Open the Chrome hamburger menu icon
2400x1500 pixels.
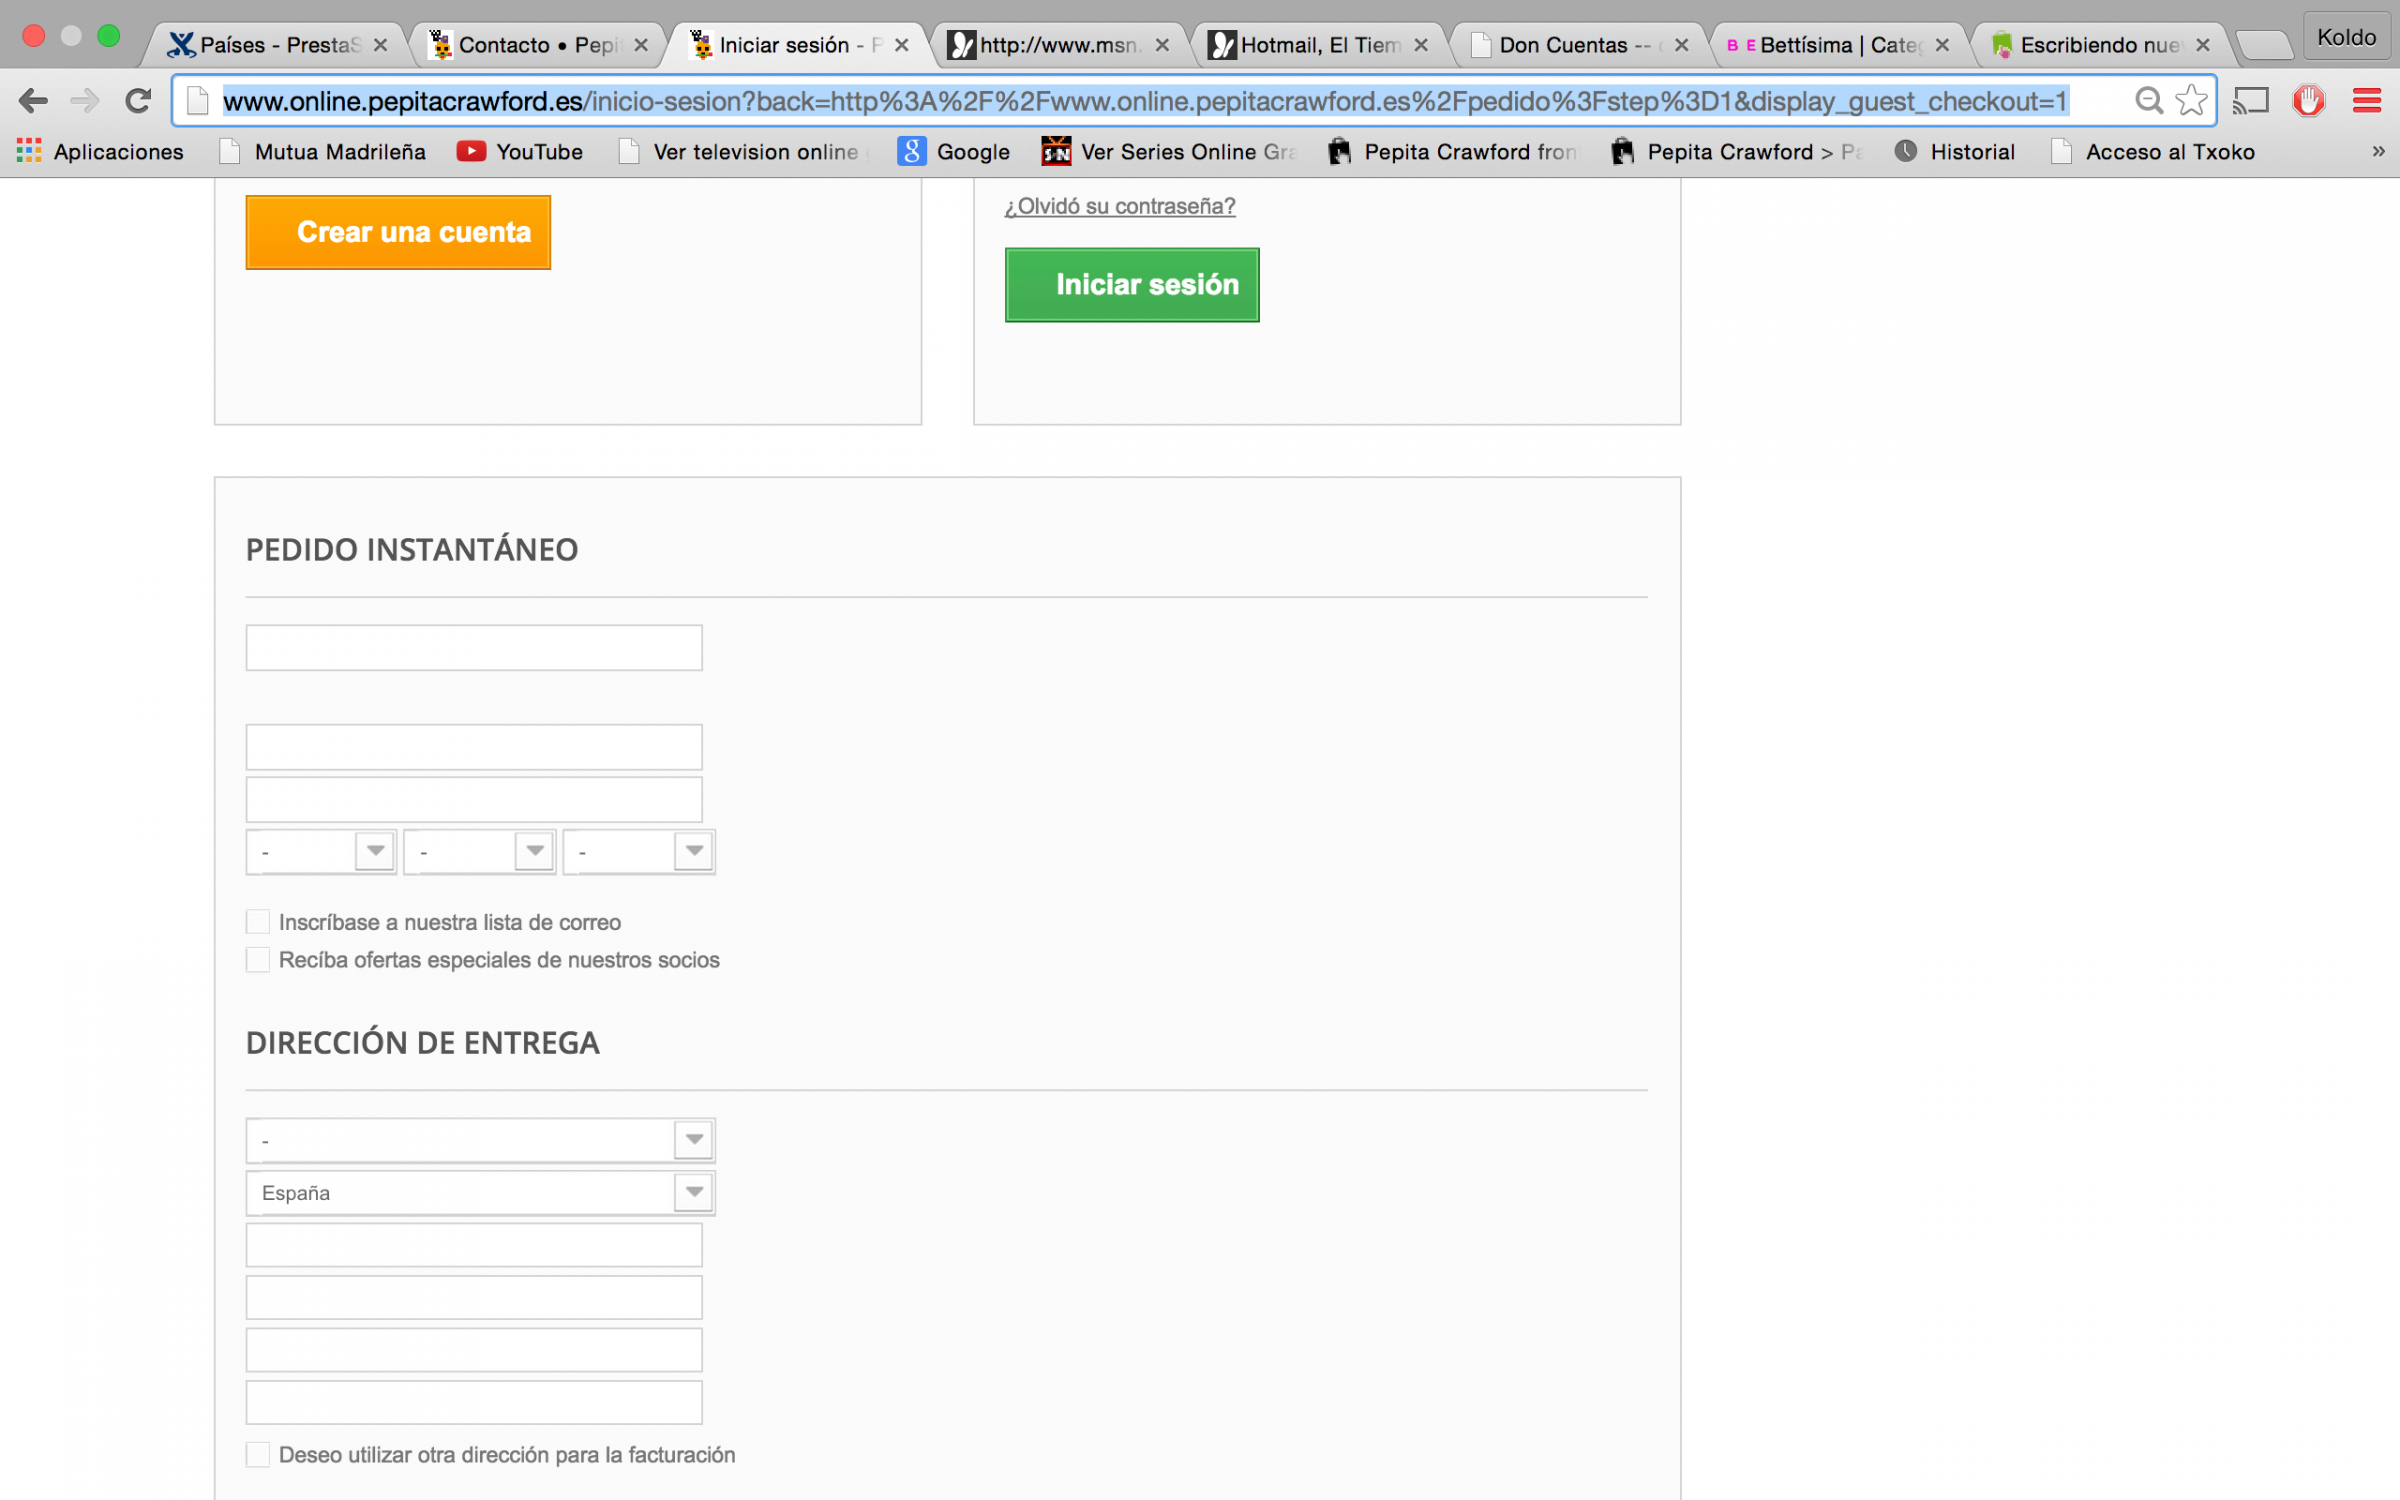click(x=2366, y=101)
